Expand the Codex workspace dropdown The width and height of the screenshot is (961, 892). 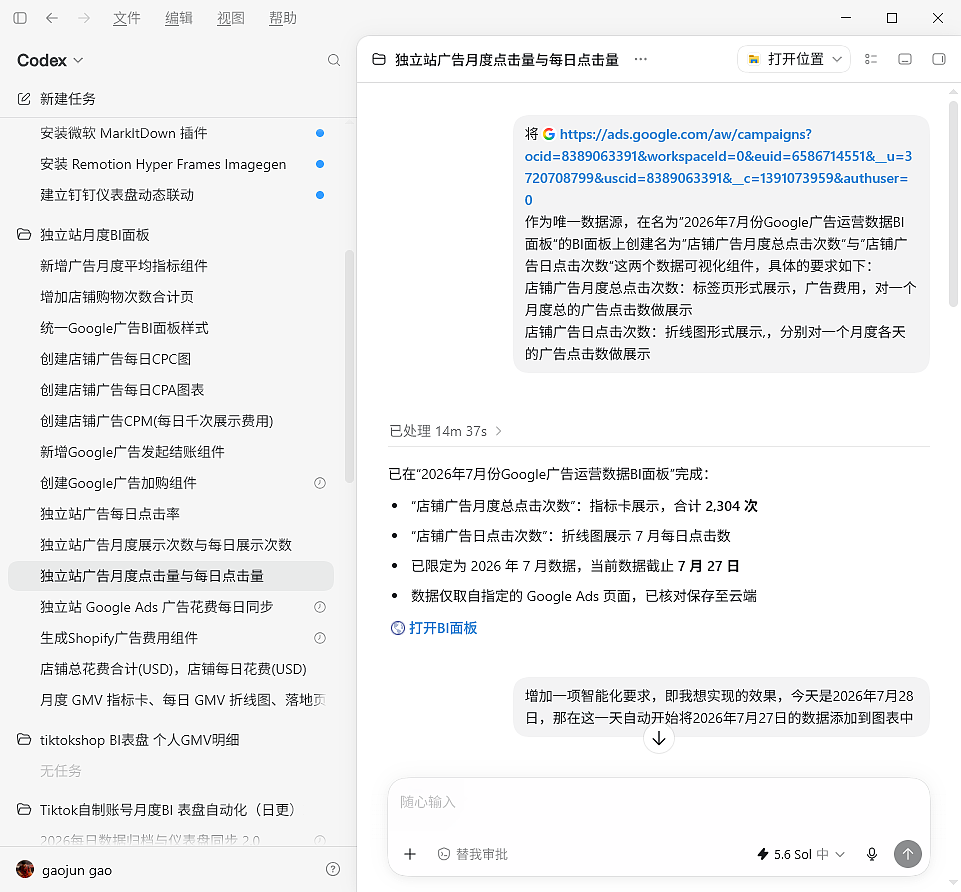click(x=50, y=60)
